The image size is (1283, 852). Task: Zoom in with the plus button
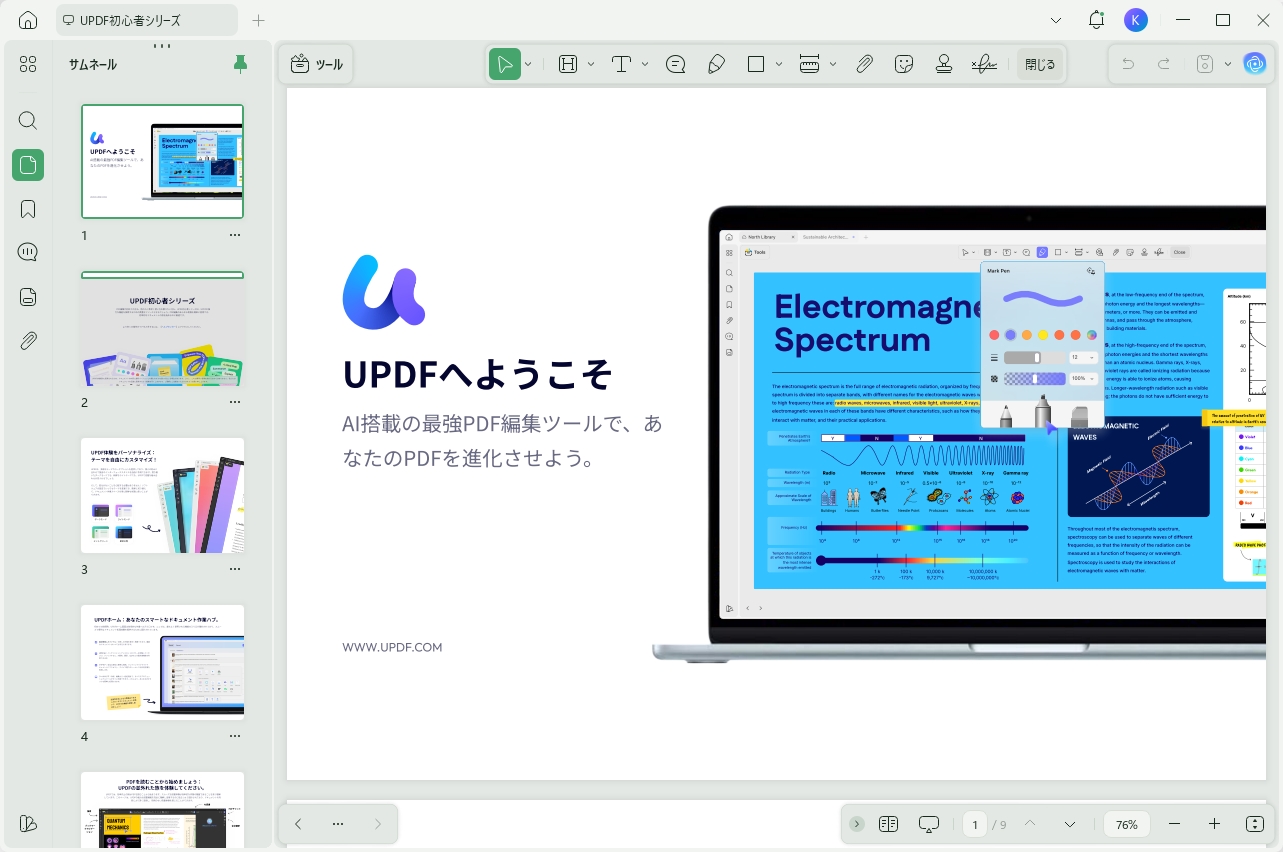(1214, 824)
